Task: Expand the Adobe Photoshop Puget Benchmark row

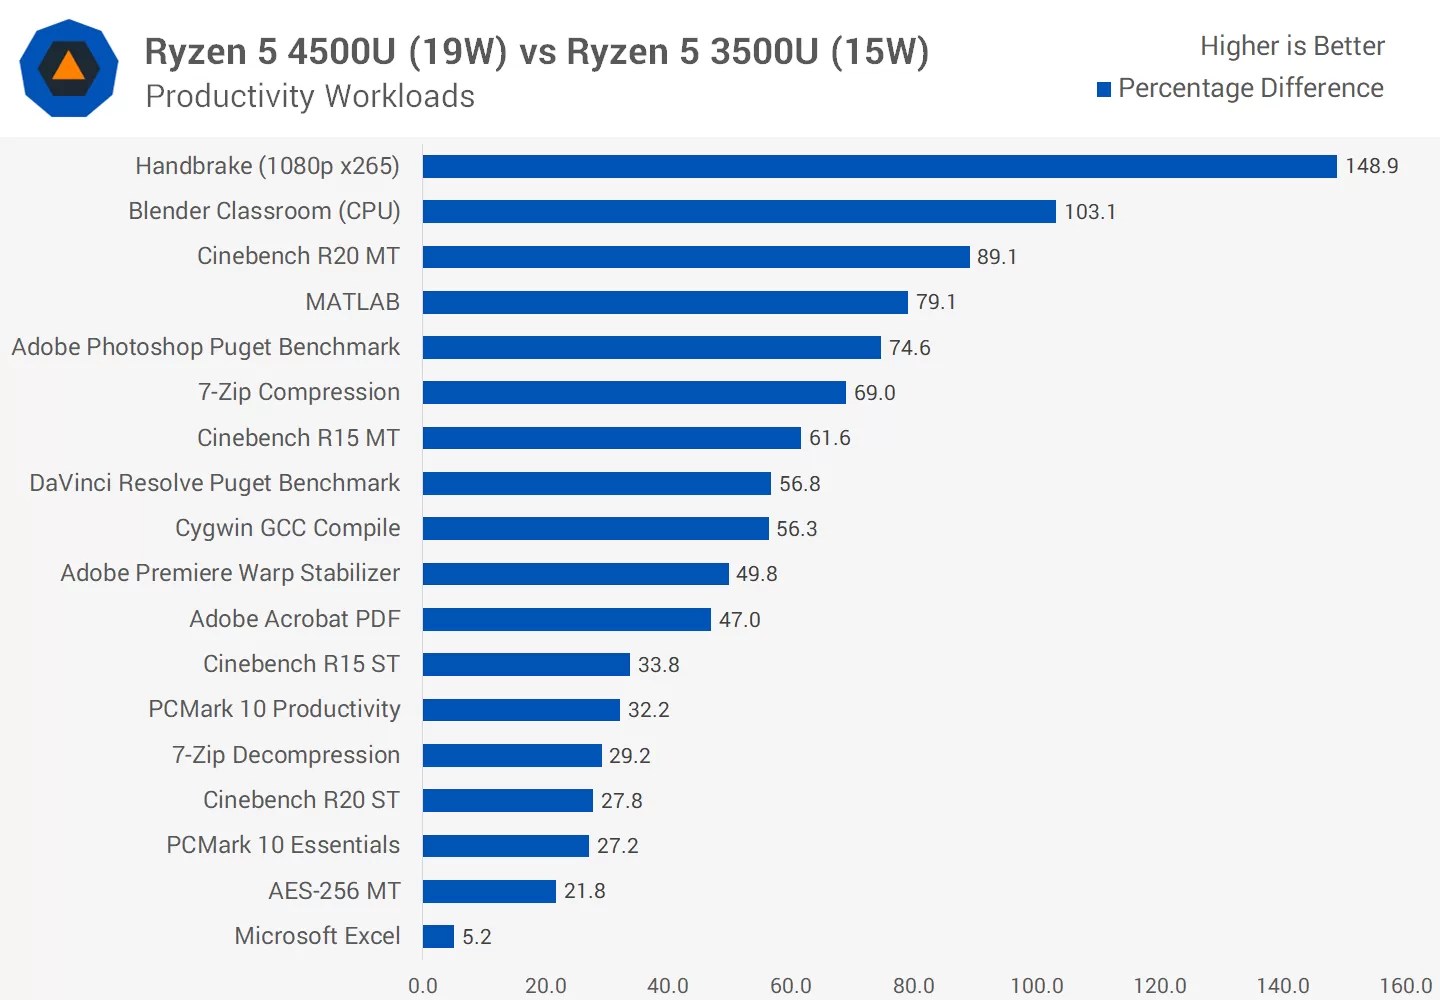Action: [205, 347]
